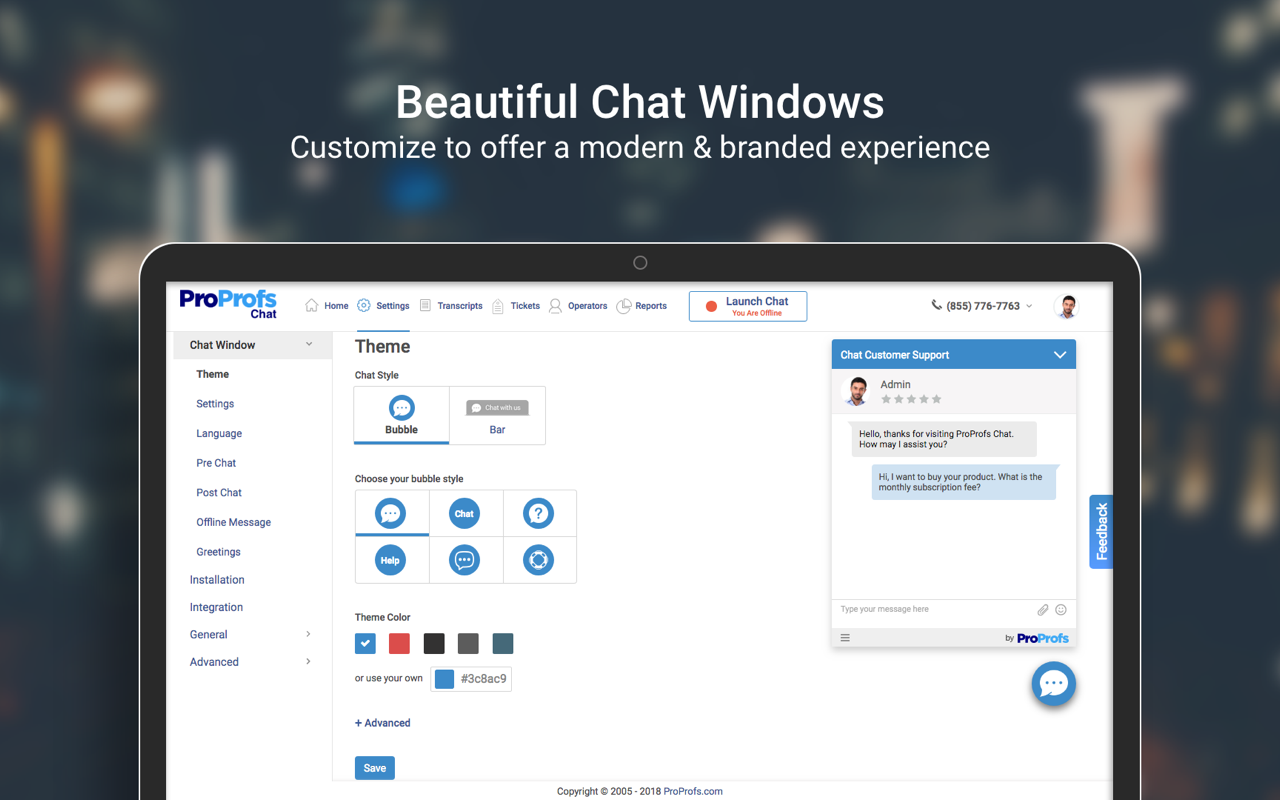Screen dimensions: 1280x800
Task: Click the greeting message from Admin
Action: point(944,439)
